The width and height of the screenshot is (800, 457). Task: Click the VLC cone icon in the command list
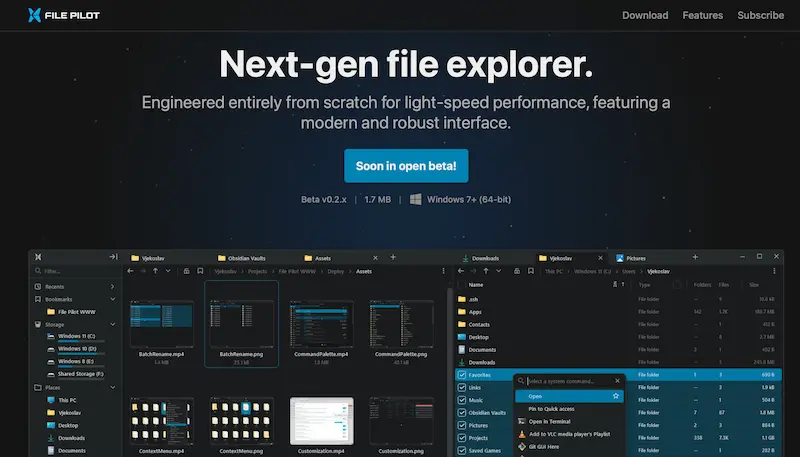tap(521, 434)
